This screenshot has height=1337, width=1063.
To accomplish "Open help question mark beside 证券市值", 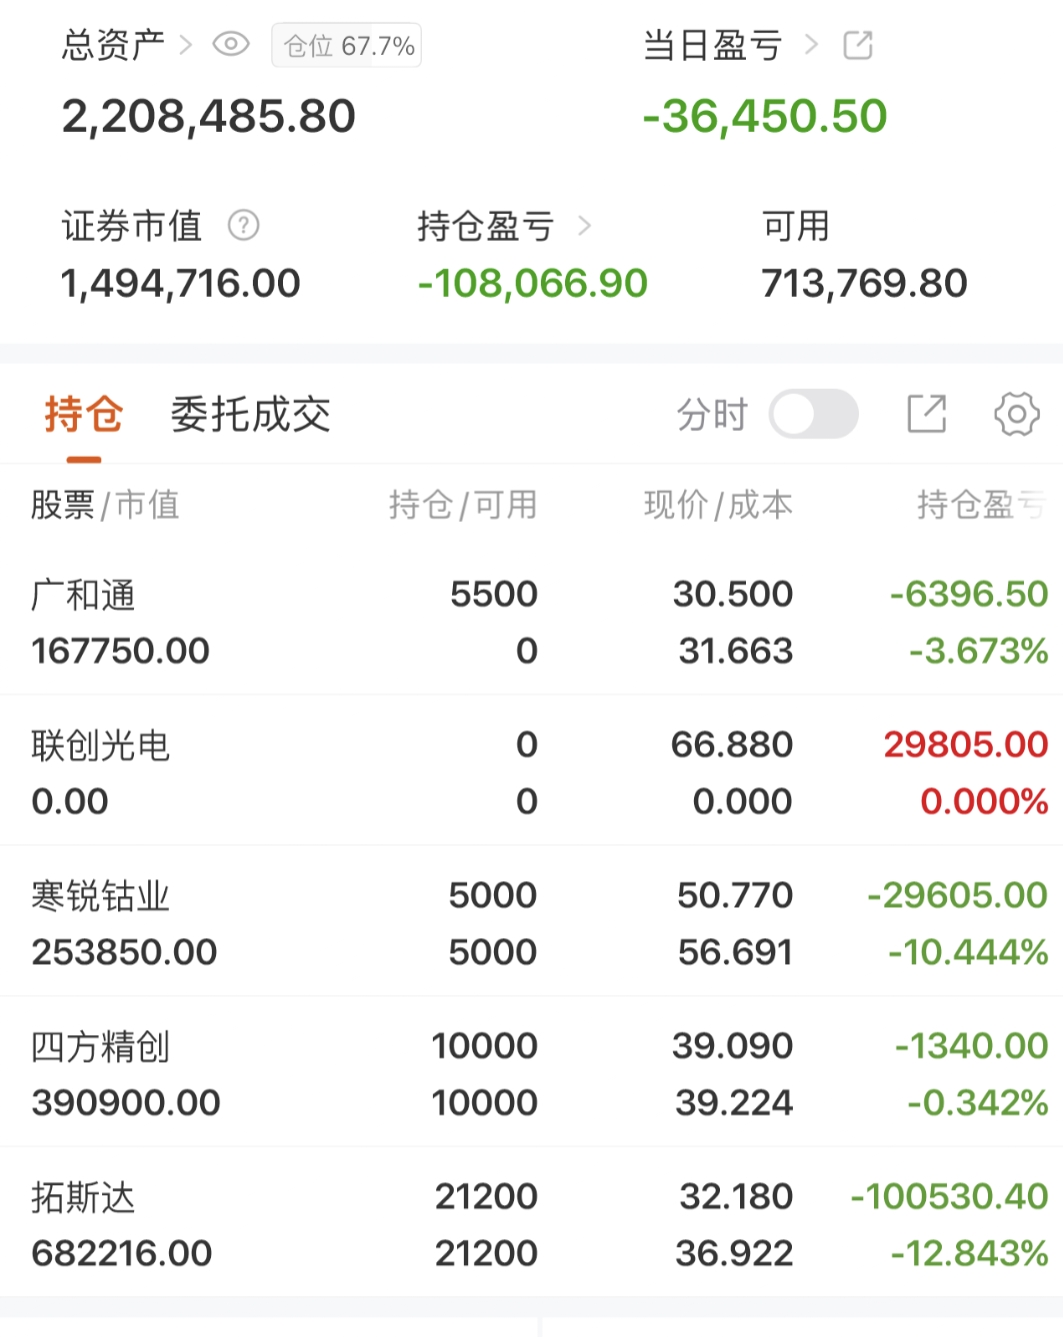I will (244, 226).
